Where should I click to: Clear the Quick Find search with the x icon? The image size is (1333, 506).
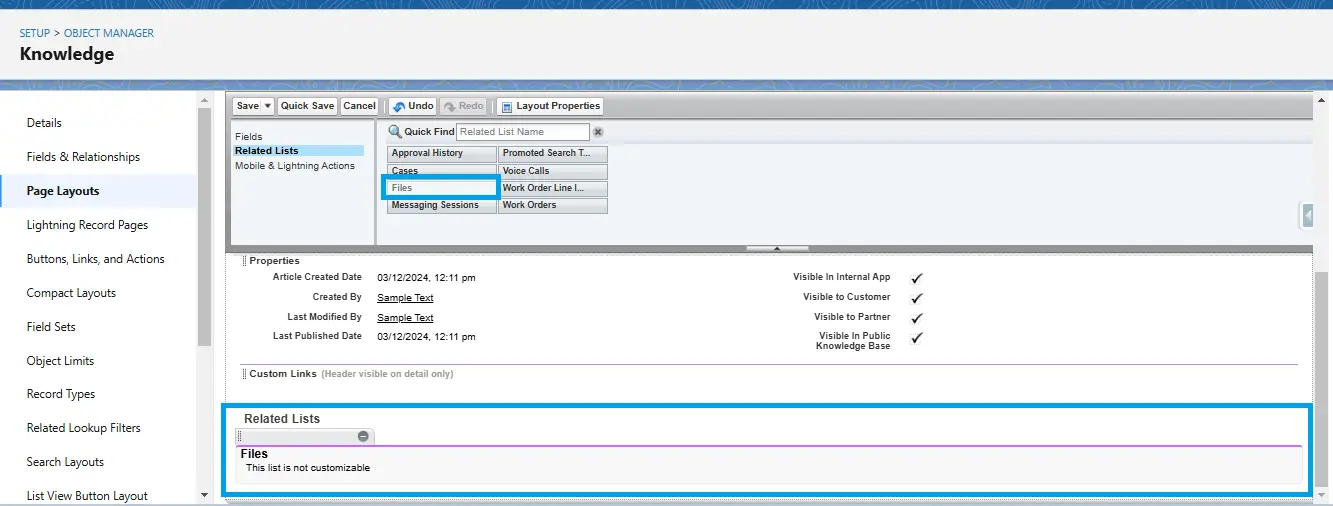click(598, 132)
